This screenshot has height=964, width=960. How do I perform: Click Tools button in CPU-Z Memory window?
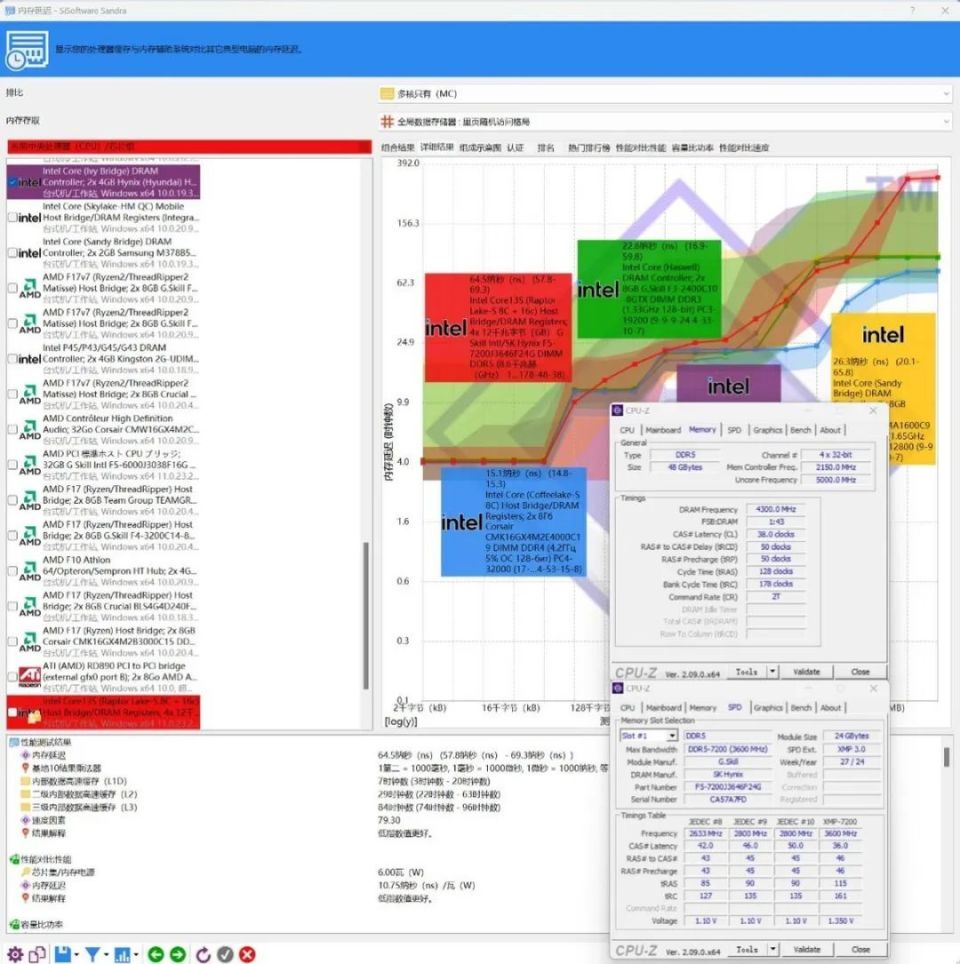(x=747, y=672)
